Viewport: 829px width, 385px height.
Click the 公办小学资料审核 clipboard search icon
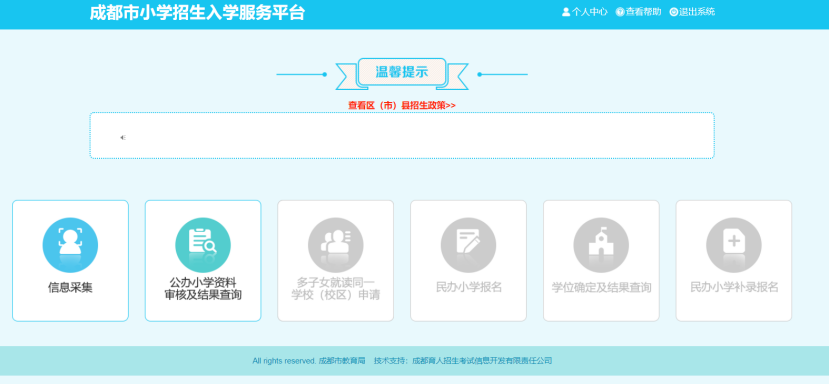(203, 245)
